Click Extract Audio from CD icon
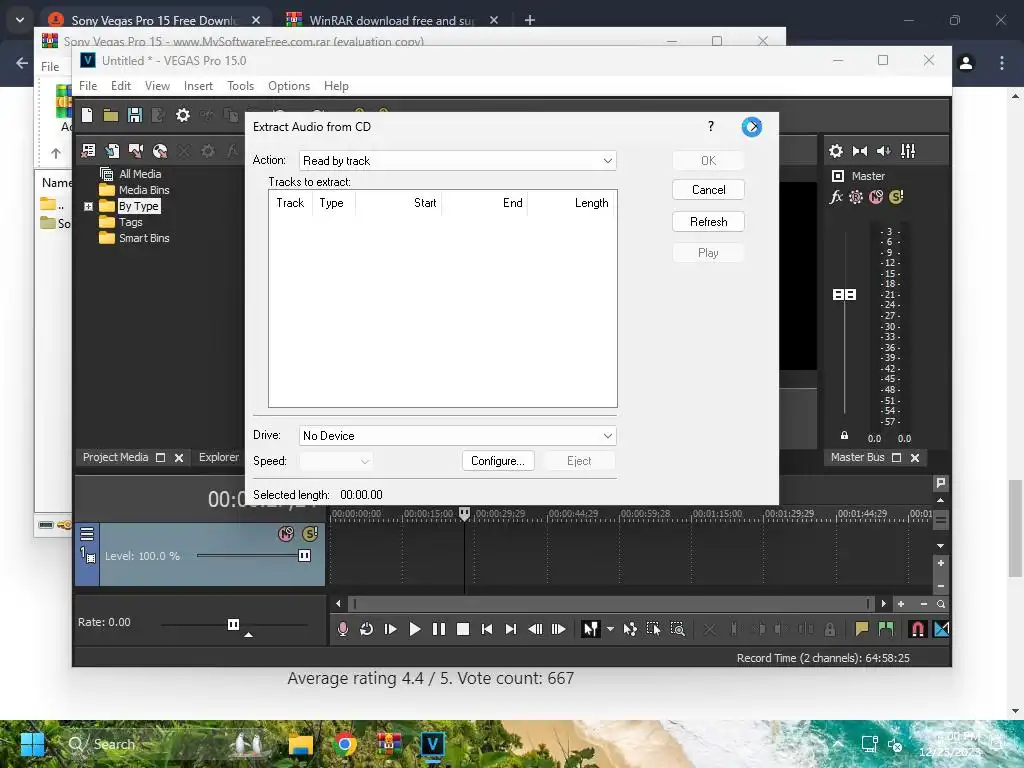This screenshot has height=768, width=1024. (160, 151)
